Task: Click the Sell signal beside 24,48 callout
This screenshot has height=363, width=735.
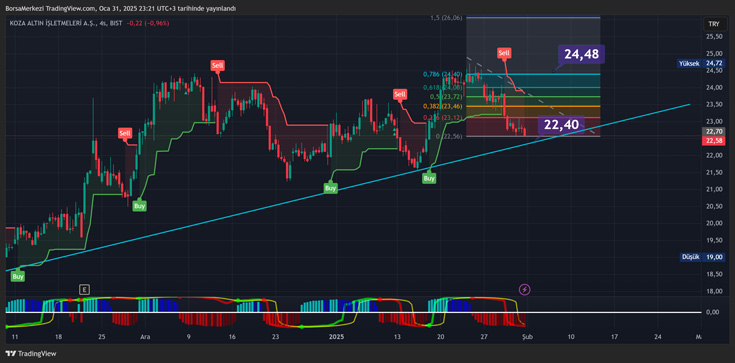Action: [504, 53]
